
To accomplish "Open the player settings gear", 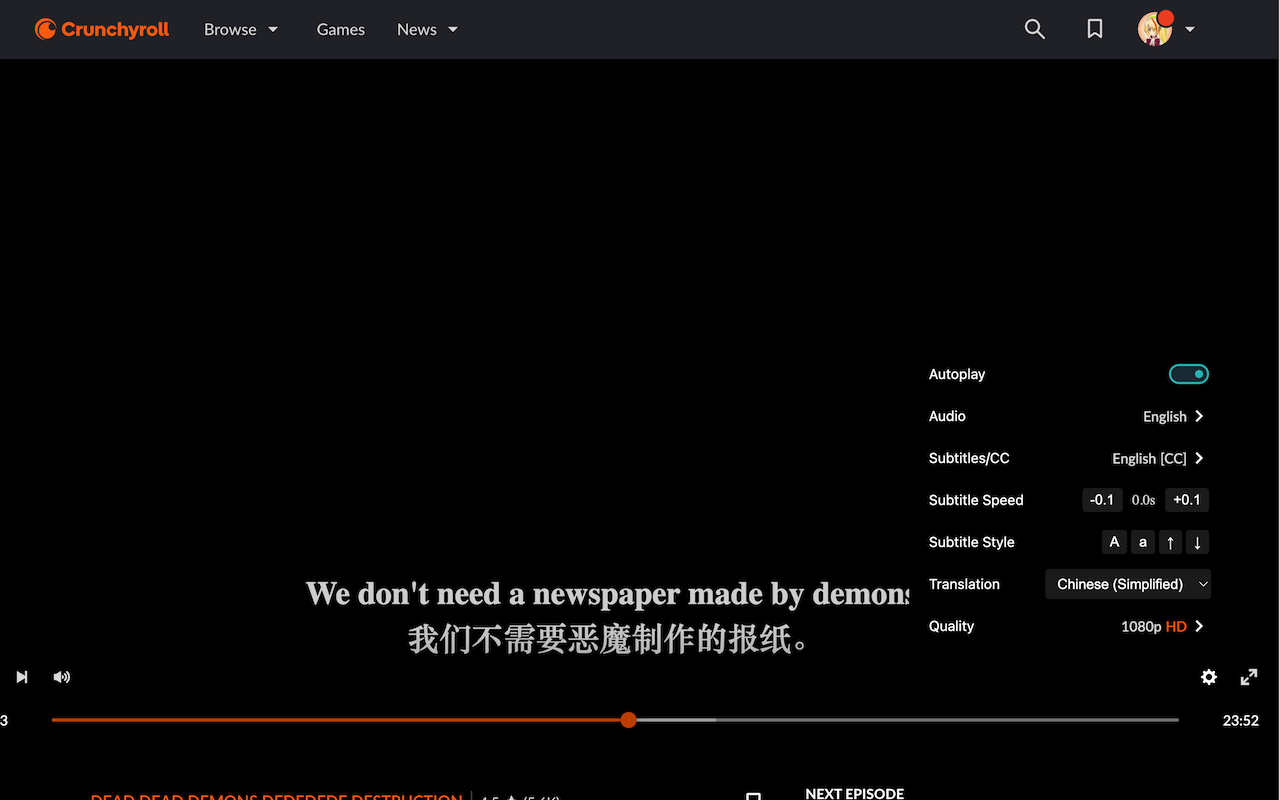I will [x=1208, y=677].
